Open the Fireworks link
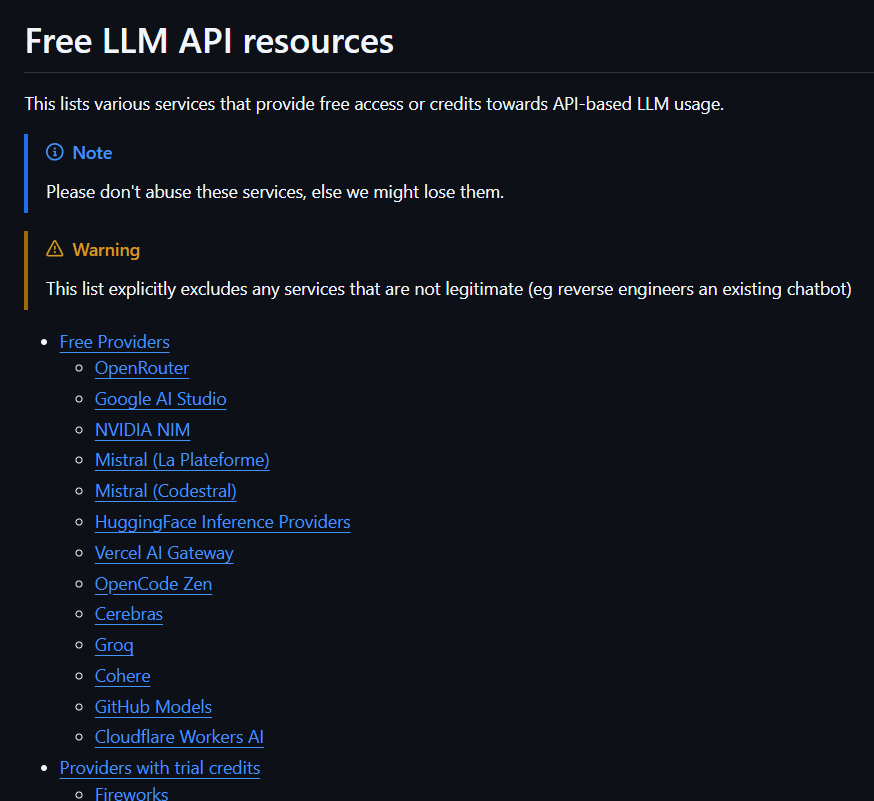This screenshot has width=874, height=801. tap(132, 794)
